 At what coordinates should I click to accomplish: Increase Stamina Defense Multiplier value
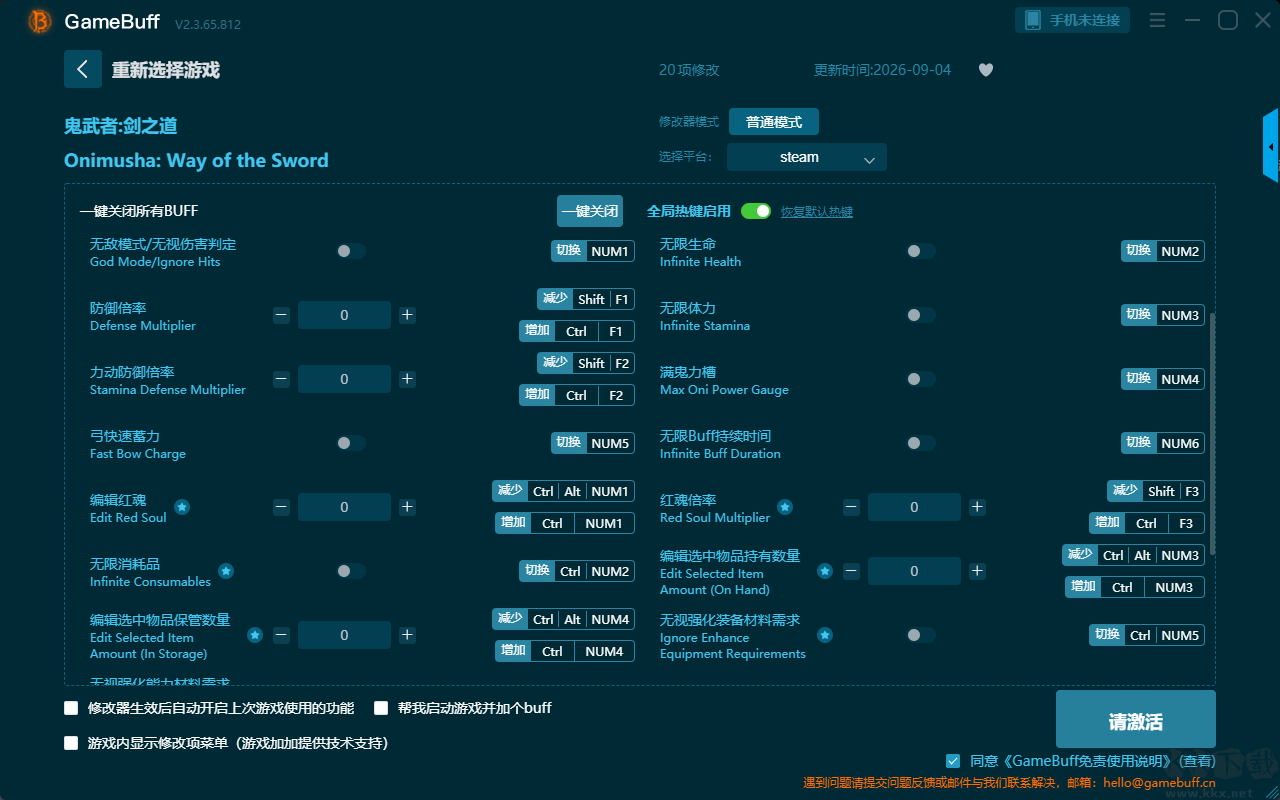pos(407,379)
